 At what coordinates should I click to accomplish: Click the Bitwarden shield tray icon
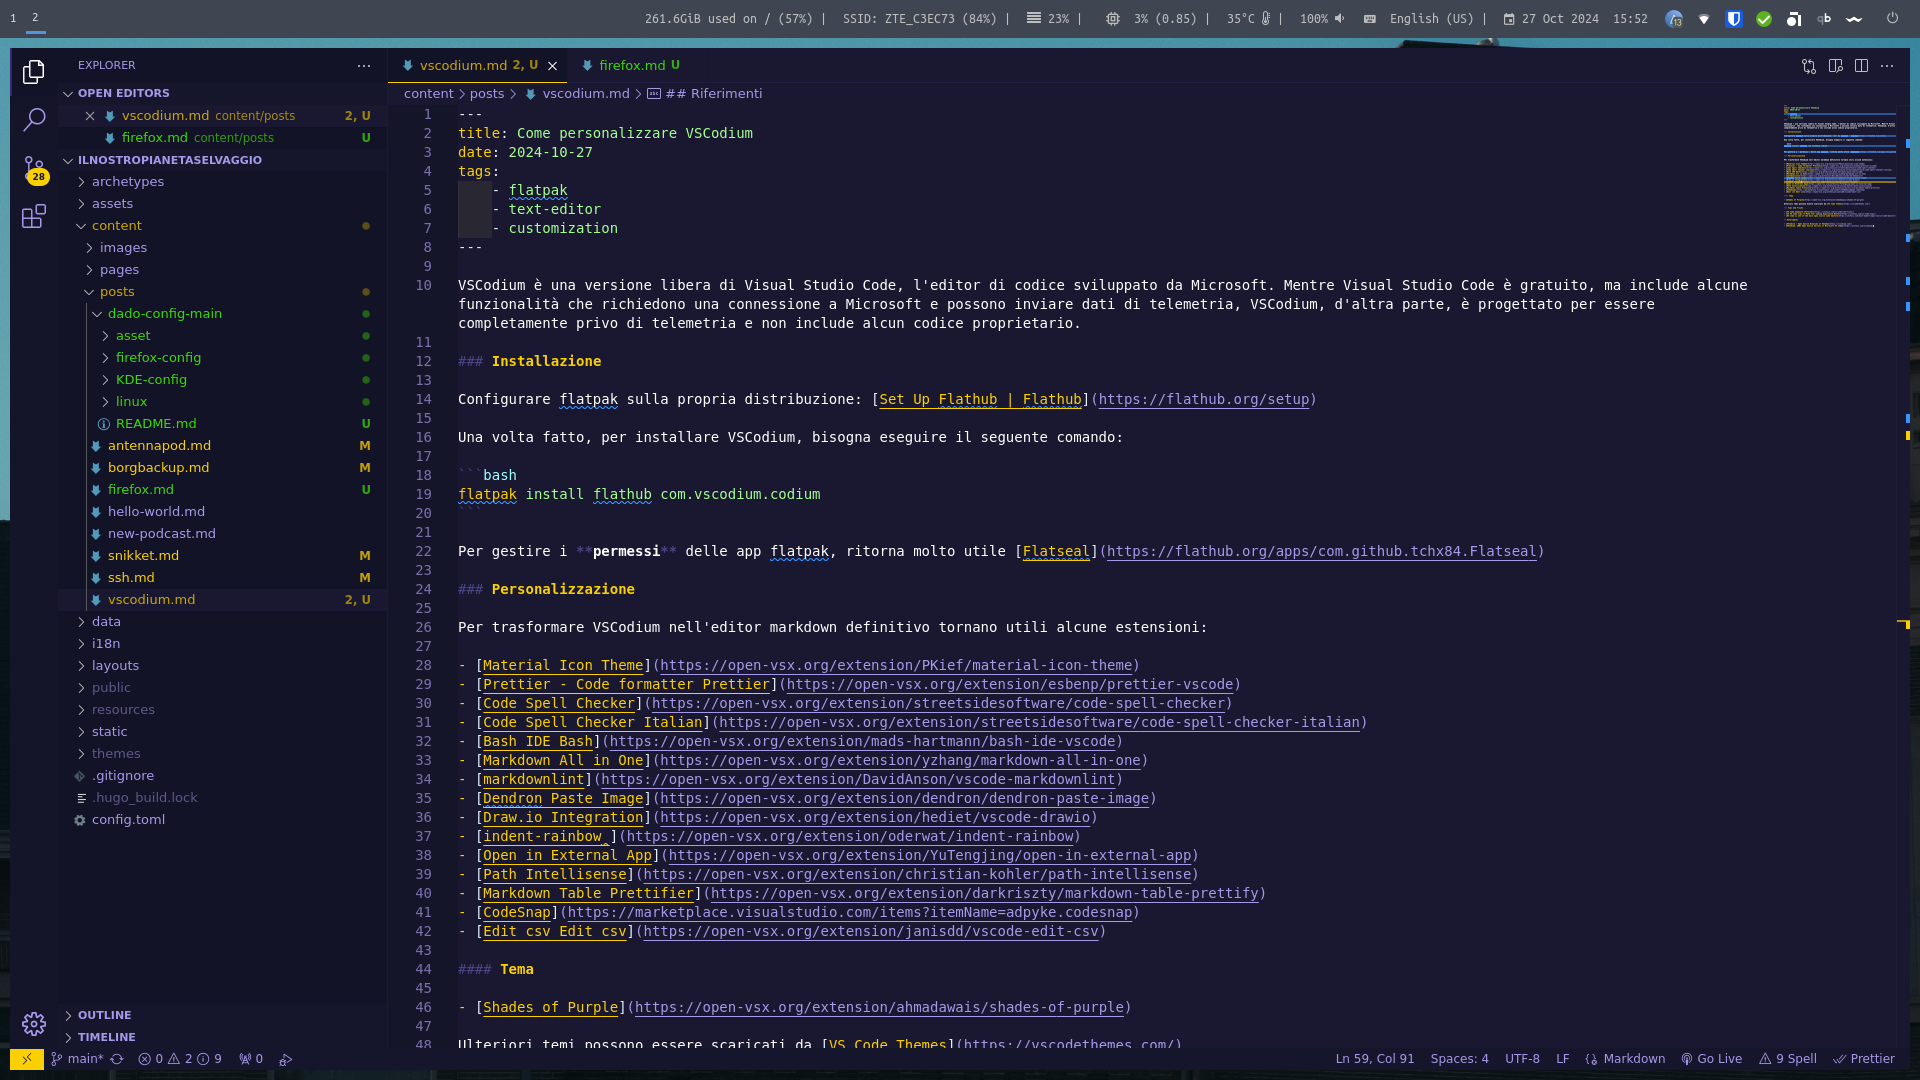1734,19
